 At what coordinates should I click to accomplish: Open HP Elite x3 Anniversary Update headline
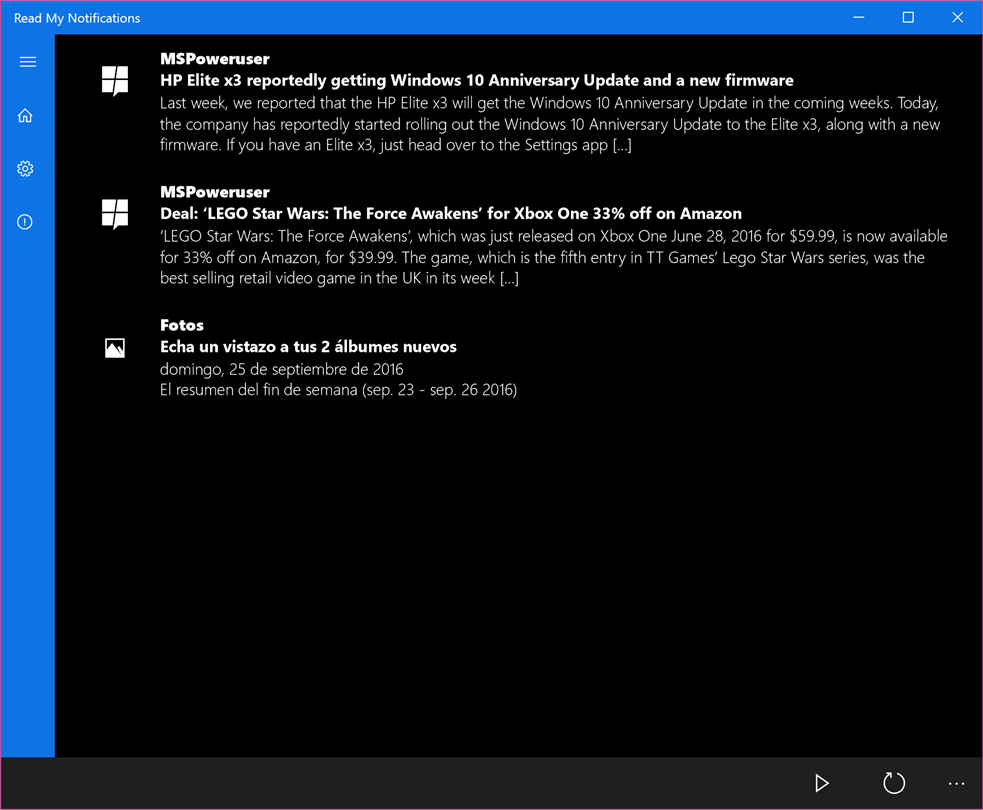[476, 80]
